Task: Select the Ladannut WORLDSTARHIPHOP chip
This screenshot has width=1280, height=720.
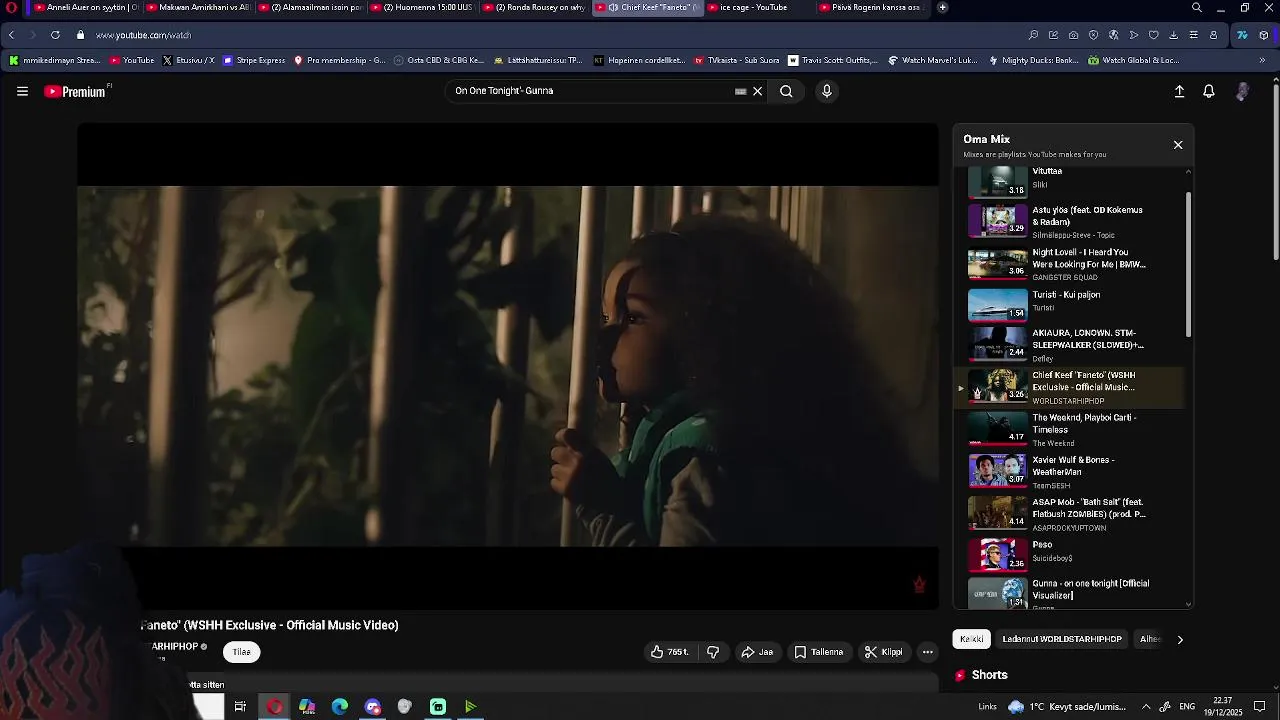Action: point(1062,639)
